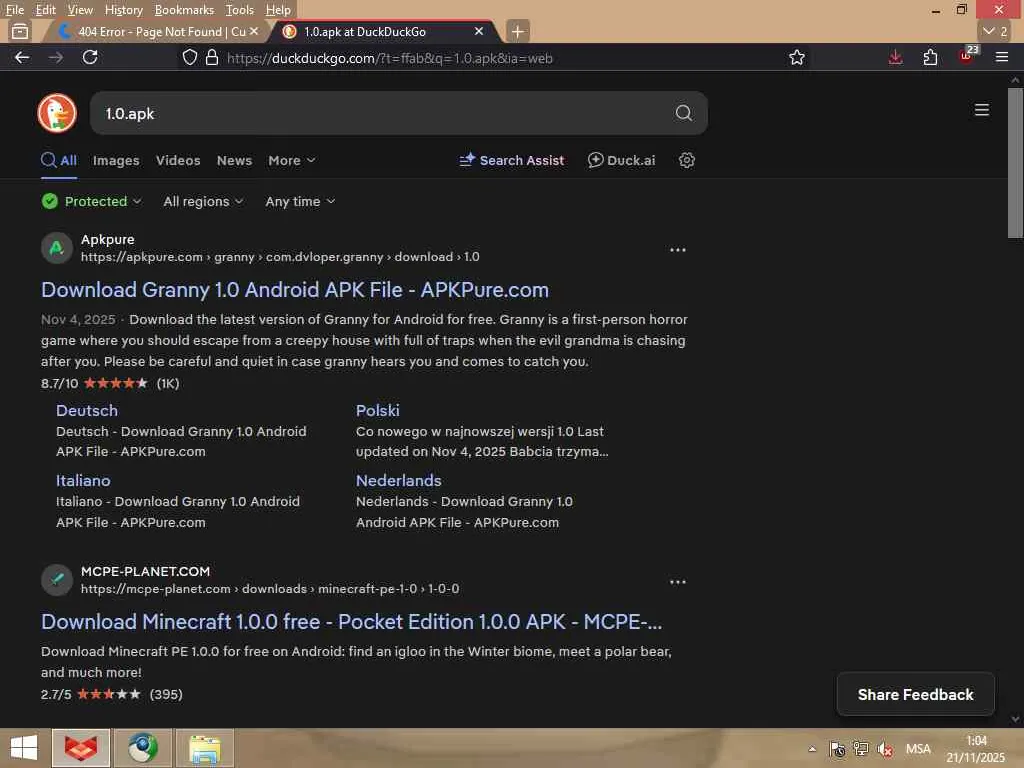
Task: Open the Italiano sublink
Action: tap(83, 480)
